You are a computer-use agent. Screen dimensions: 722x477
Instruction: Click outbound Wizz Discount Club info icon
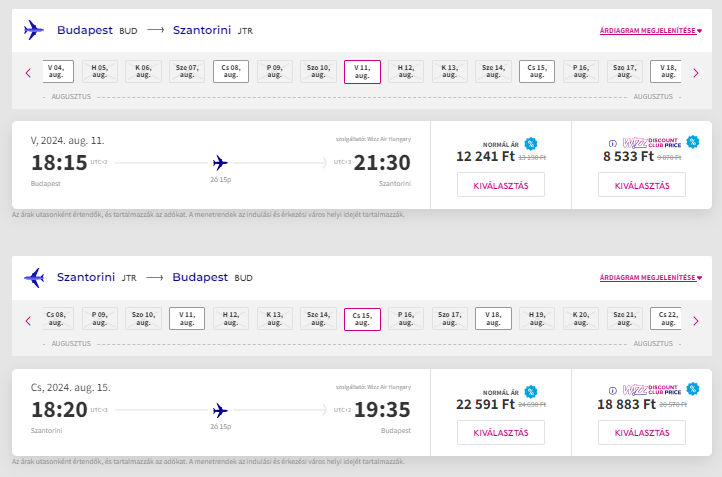[x=612, y=143]
